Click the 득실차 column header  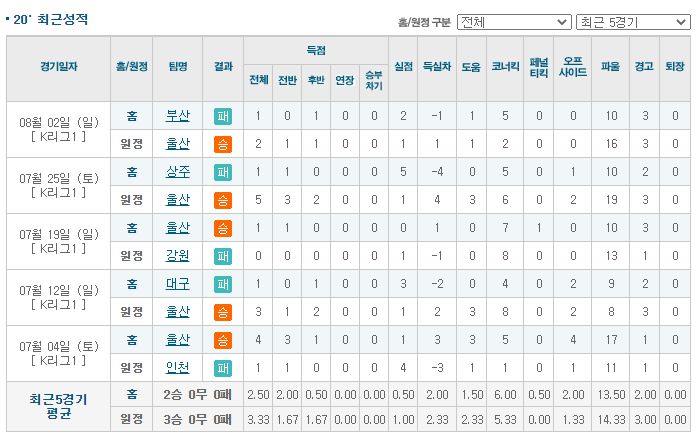[x=437, y=67]
